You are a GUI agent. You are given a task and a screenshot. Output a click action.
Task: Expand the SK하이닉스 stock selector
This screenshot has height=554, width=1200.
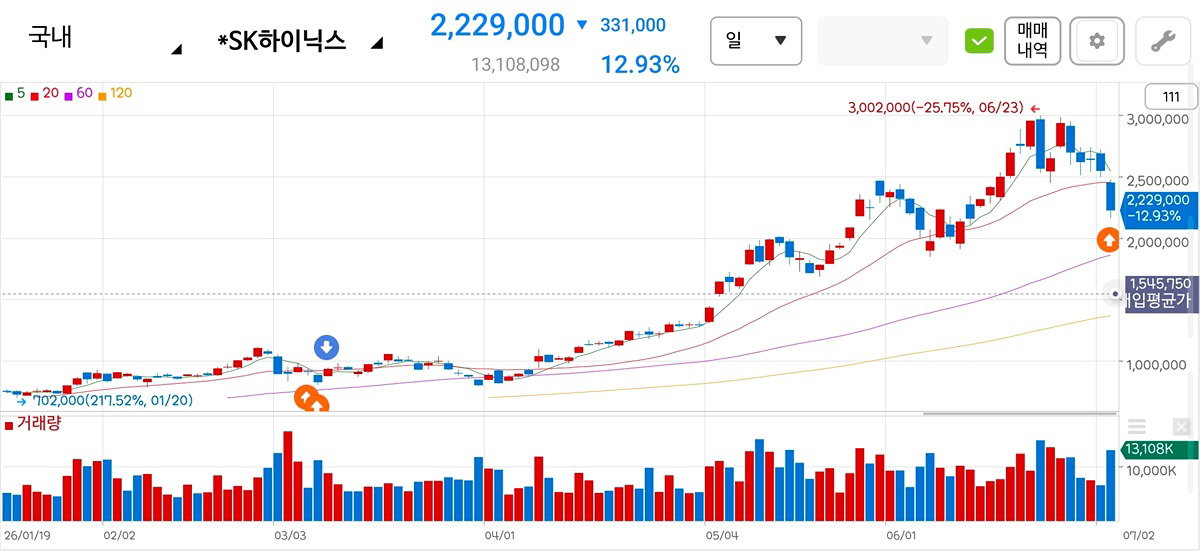coord(298,42)
